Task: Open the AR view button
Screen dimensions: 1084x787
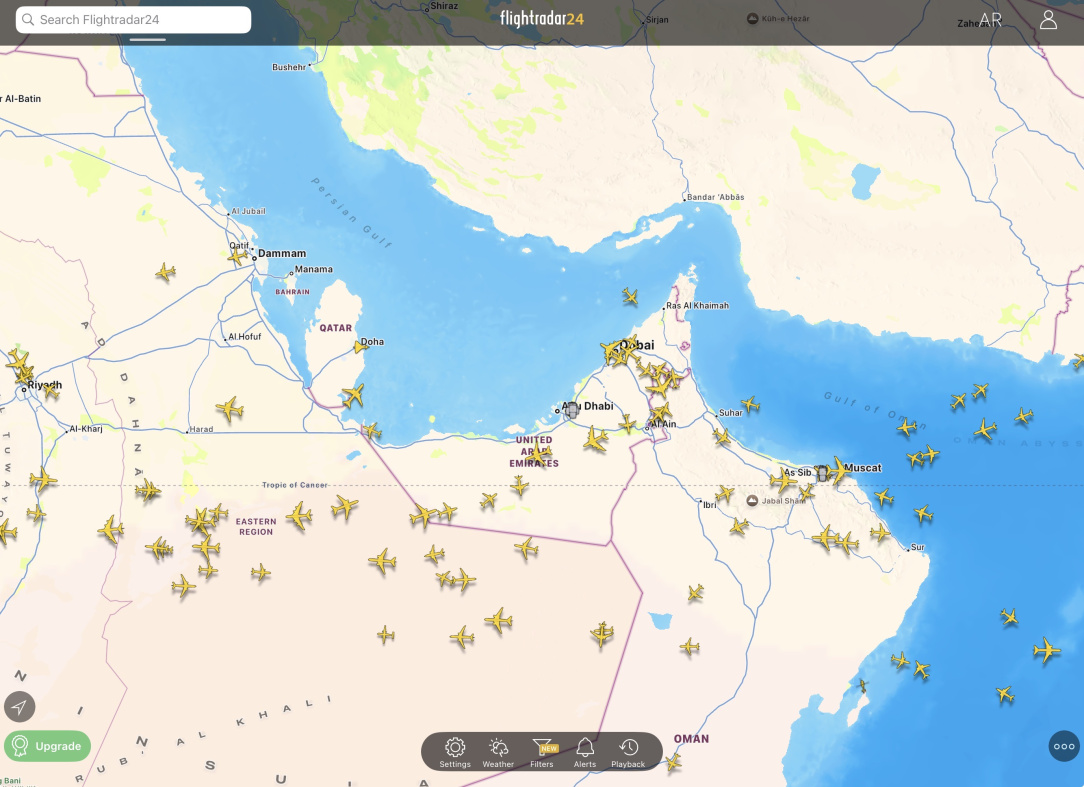Action: click(991, 20)
